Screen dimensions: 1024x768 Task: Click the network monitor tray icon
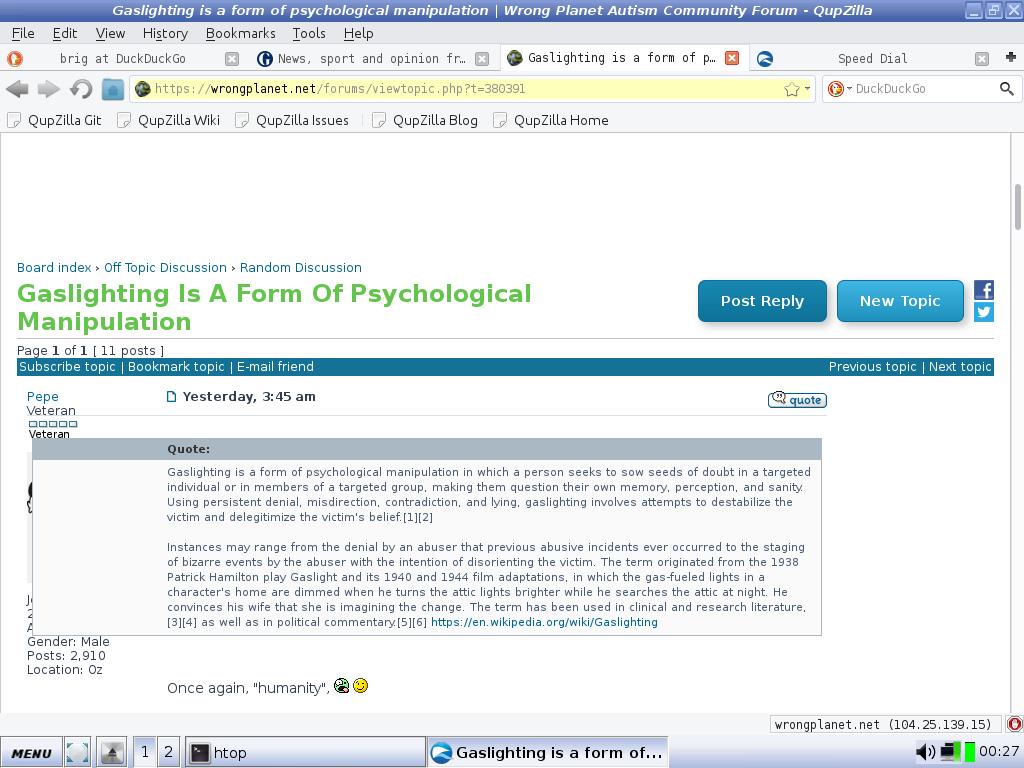[x=950, y=752]
